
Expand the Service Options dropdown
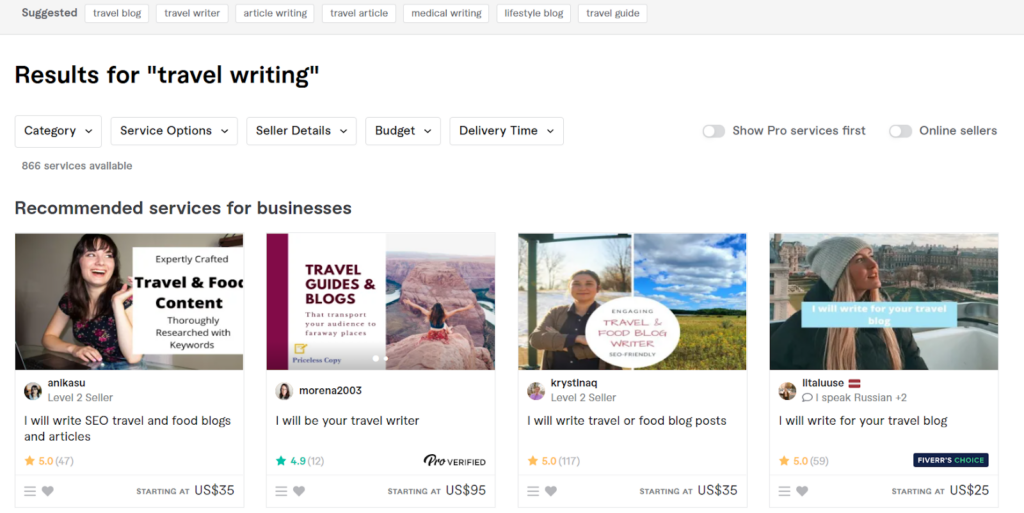pyautogui.click(x=174, y=131)
